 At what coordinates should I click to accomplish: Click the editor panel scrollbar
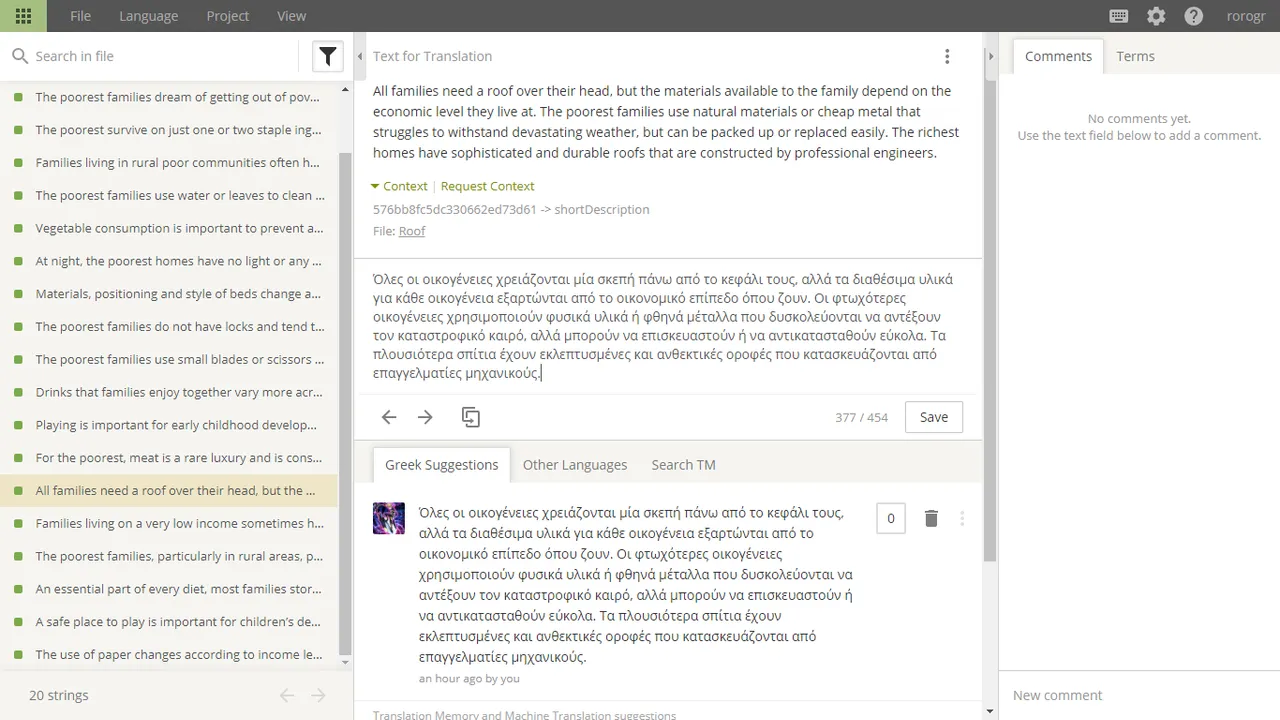(x=990, y=320)
